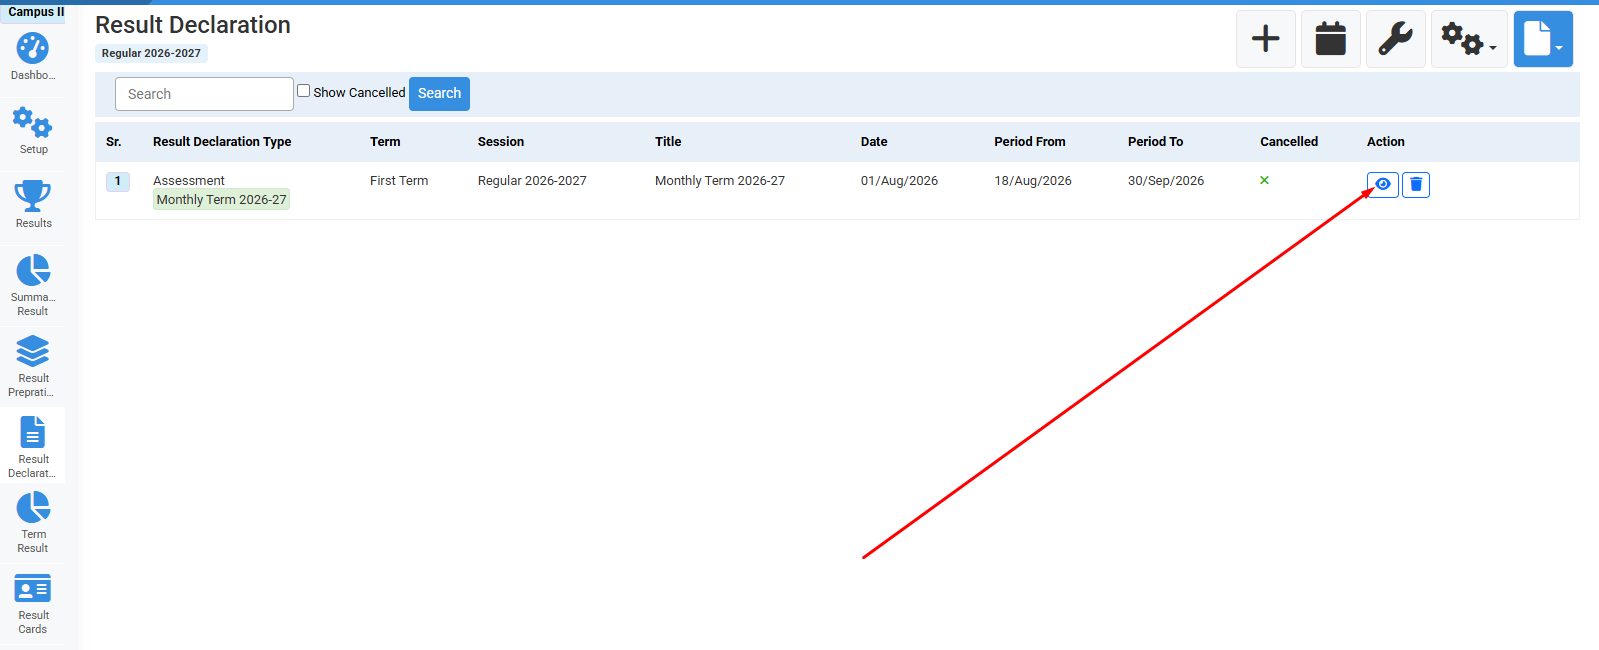
Task: Focus the Search text field
Action: (x=204, y=94)
